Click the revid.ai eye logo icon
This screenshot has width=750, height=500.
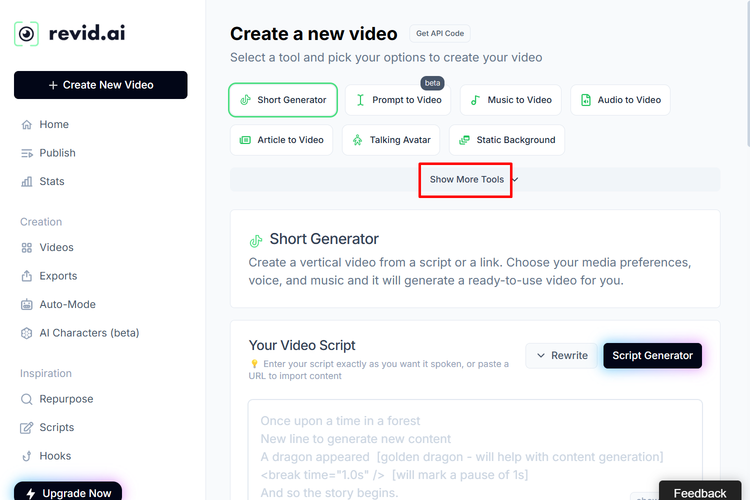coord(26,33)
